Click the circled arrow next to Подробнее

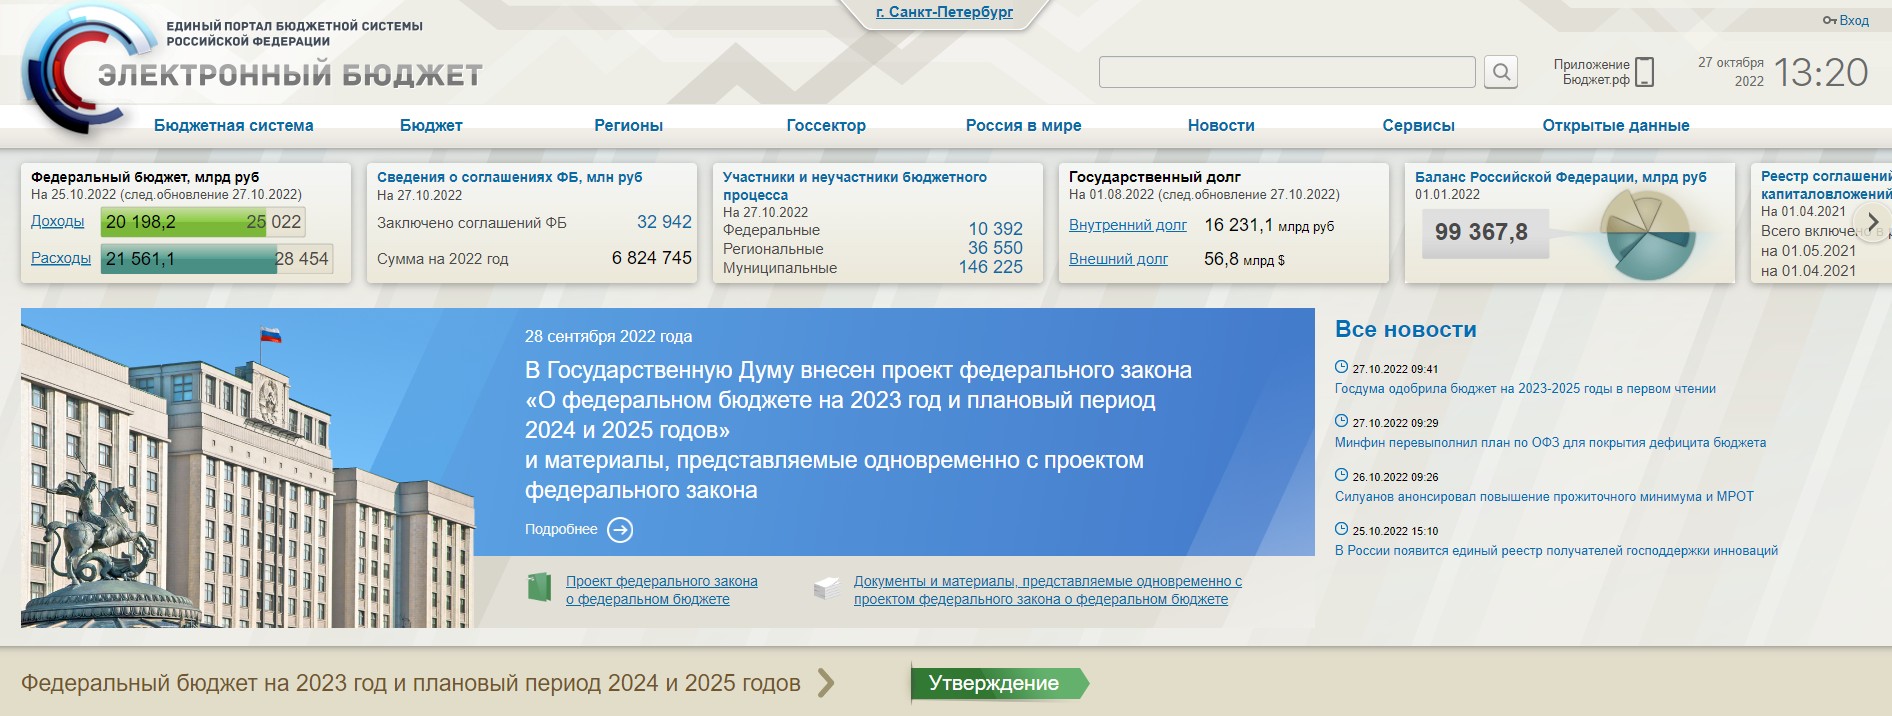coord(620,530)
